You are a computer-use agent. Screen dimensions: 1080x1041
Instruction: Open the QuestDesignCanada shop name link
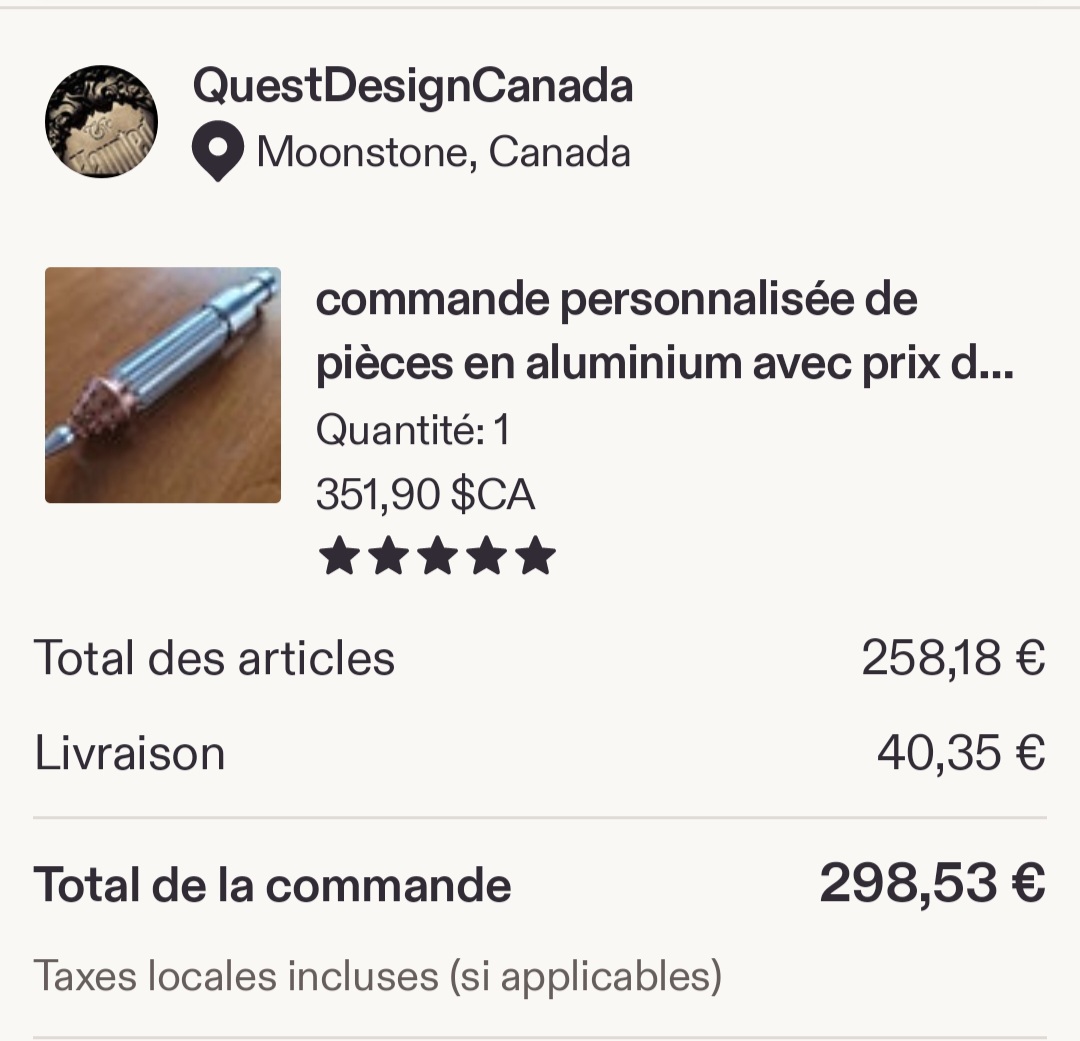point(412,87)
